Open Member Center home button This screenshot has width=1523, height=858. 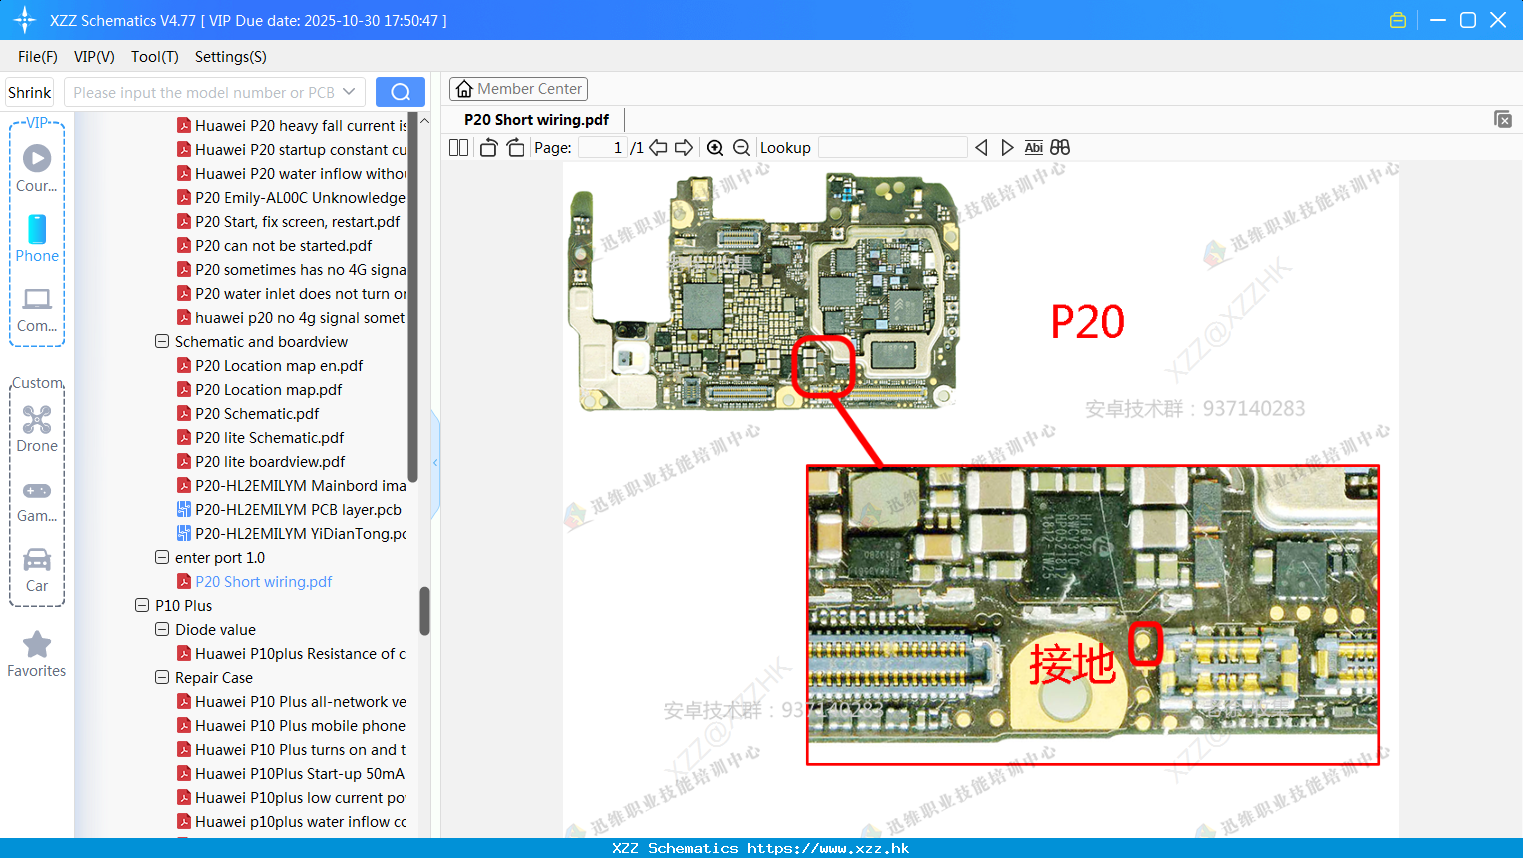coord(518,89)
